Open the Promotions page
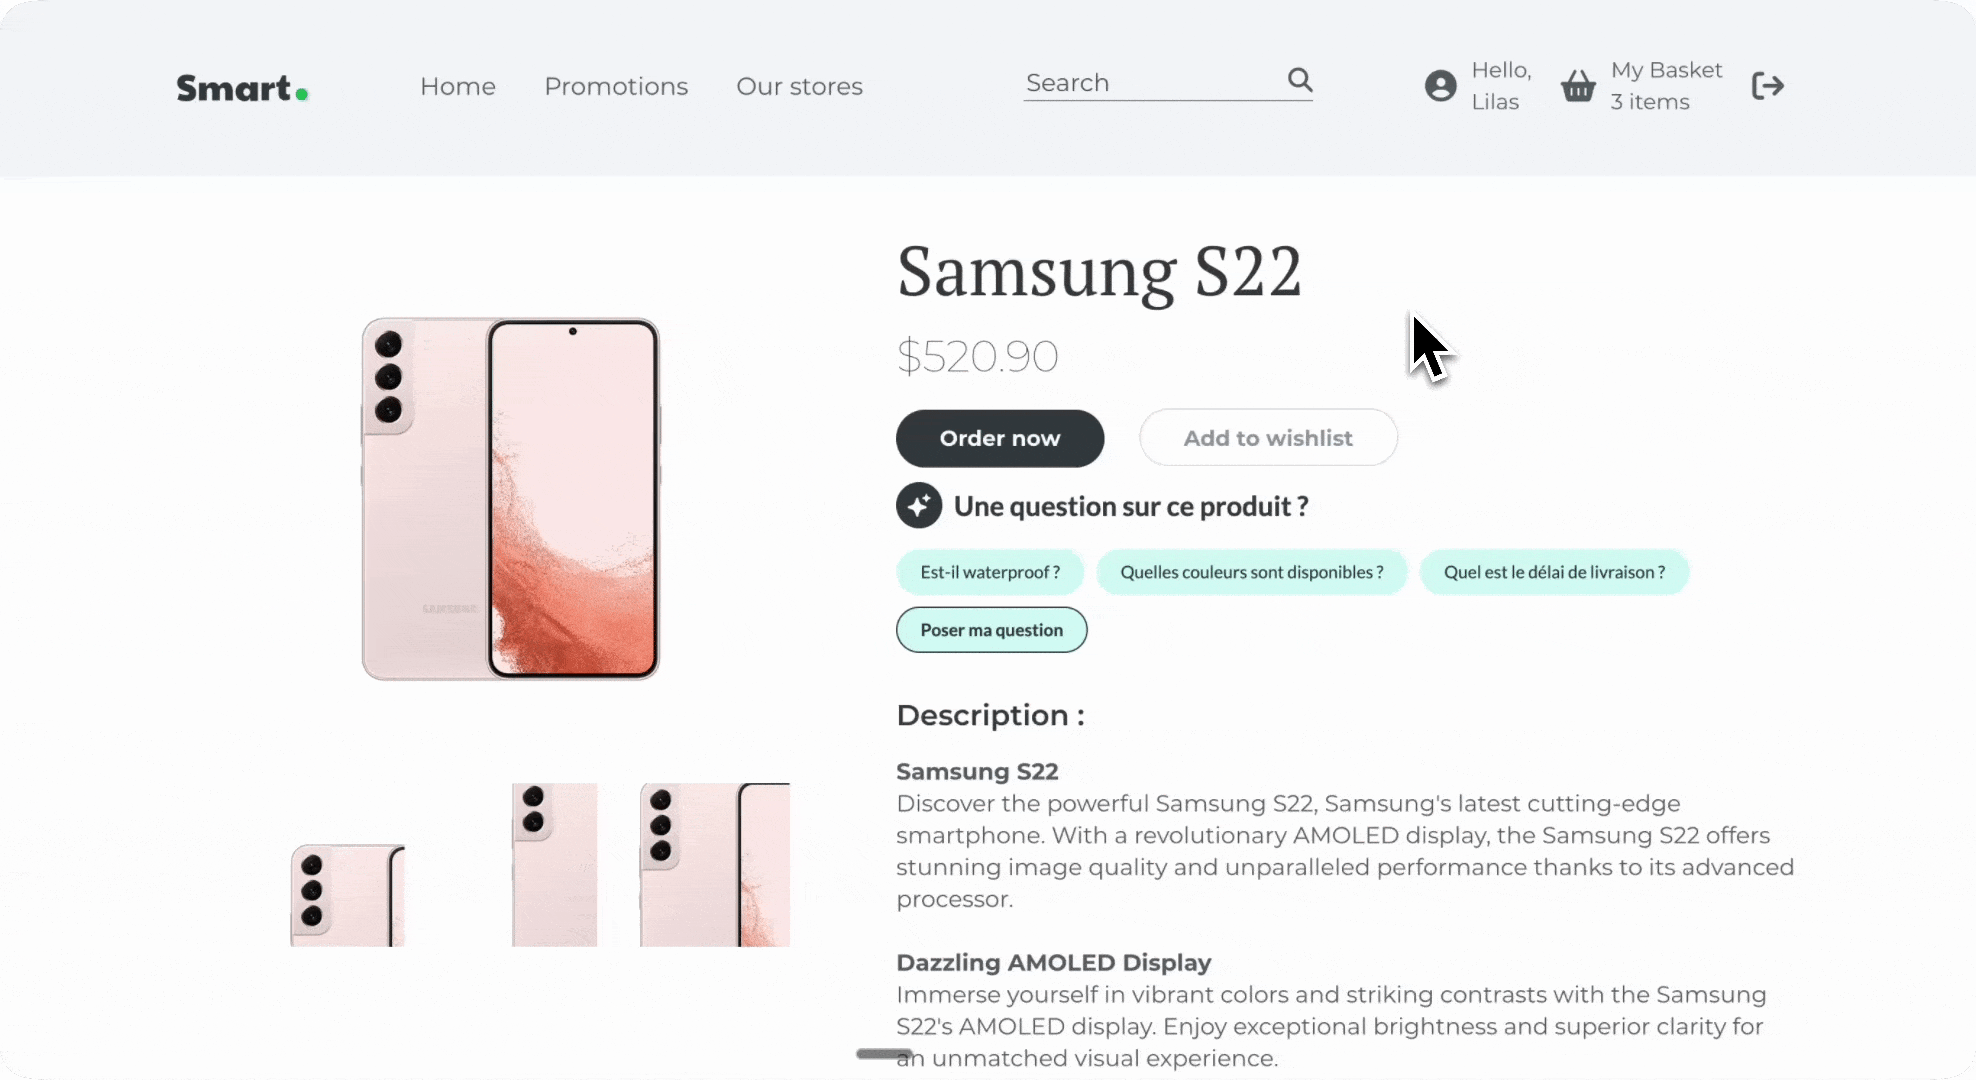This screenshot has width=1976, height=1080. point(616,87)
